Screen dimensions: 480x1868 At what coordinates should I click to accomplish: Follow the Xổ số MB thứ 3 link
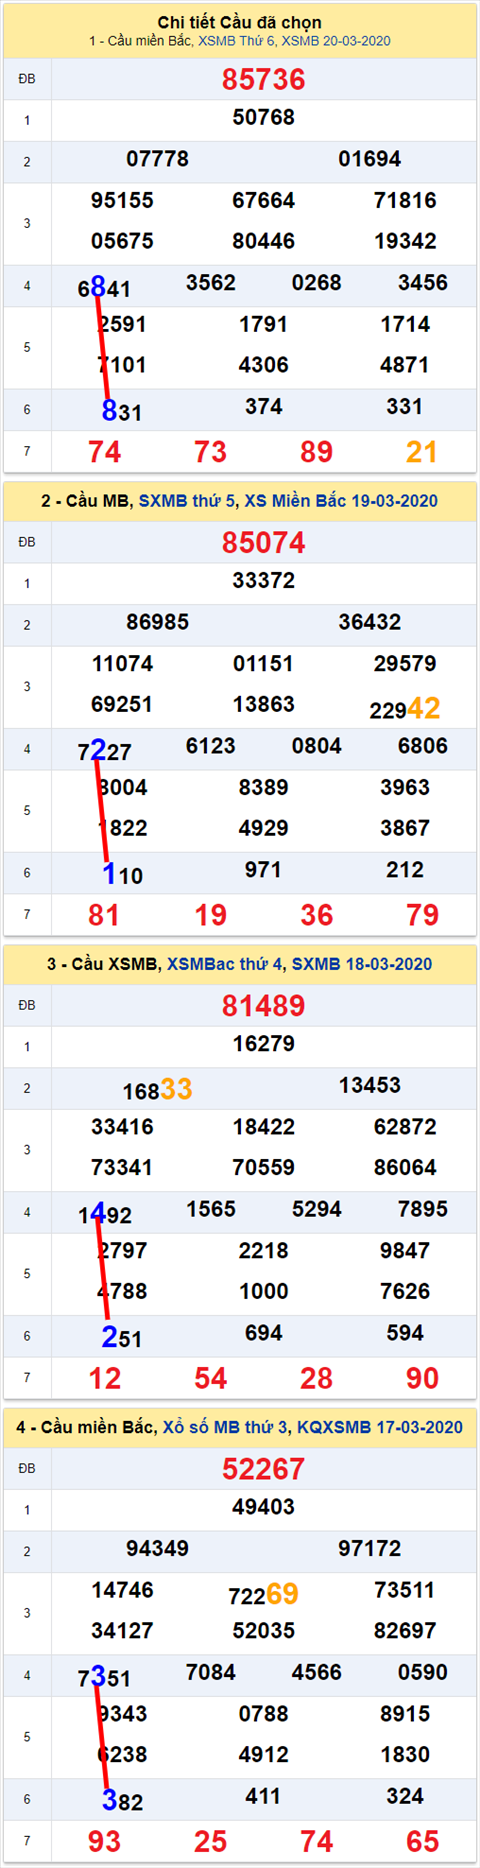point(225,1427)
